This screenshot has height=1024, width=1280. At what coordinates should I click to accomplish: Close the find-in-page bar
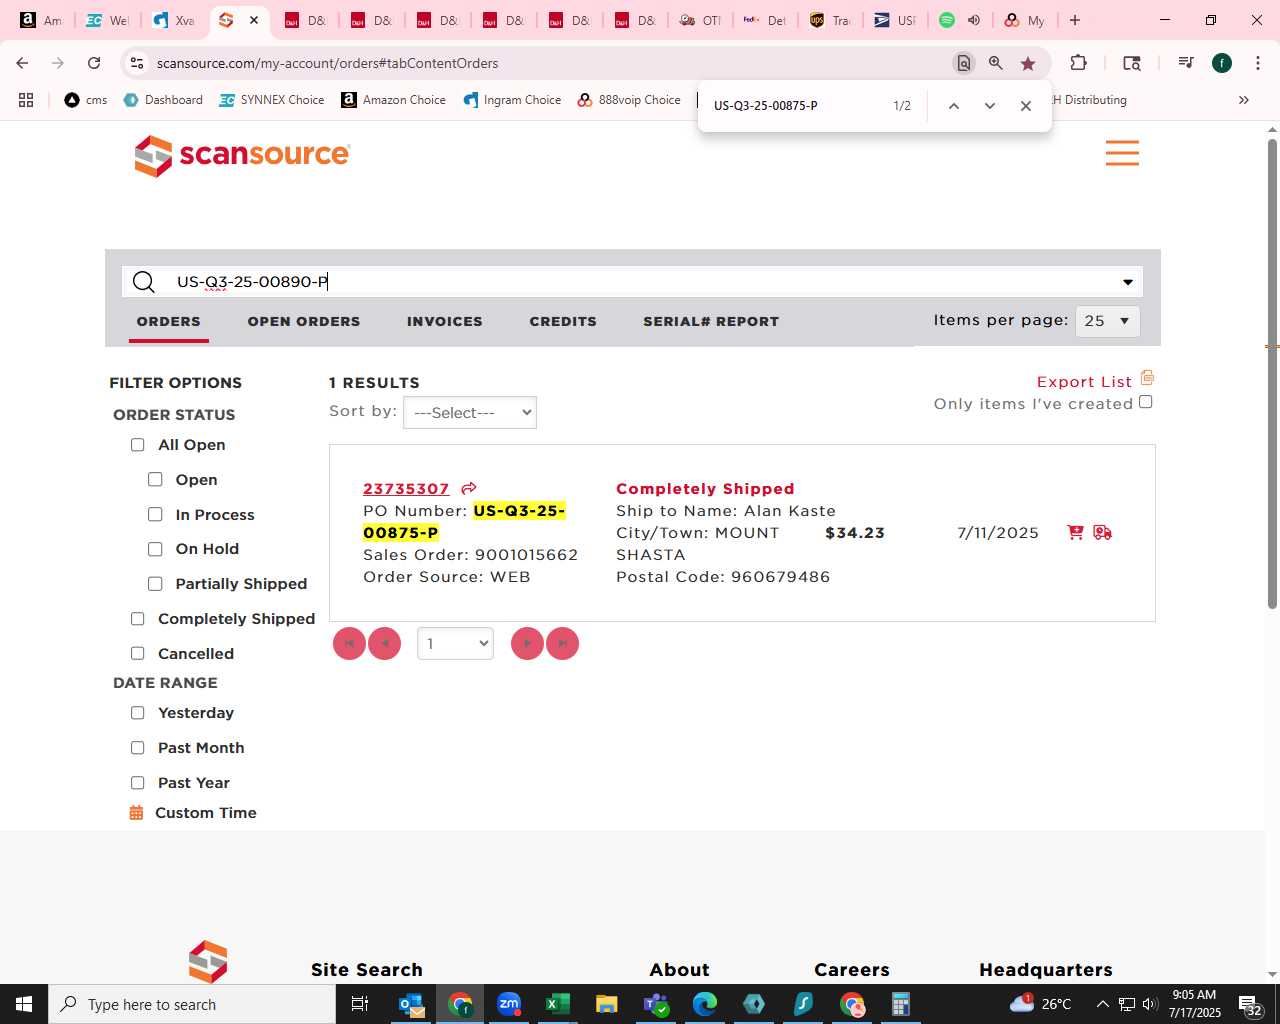(1026, 106)
